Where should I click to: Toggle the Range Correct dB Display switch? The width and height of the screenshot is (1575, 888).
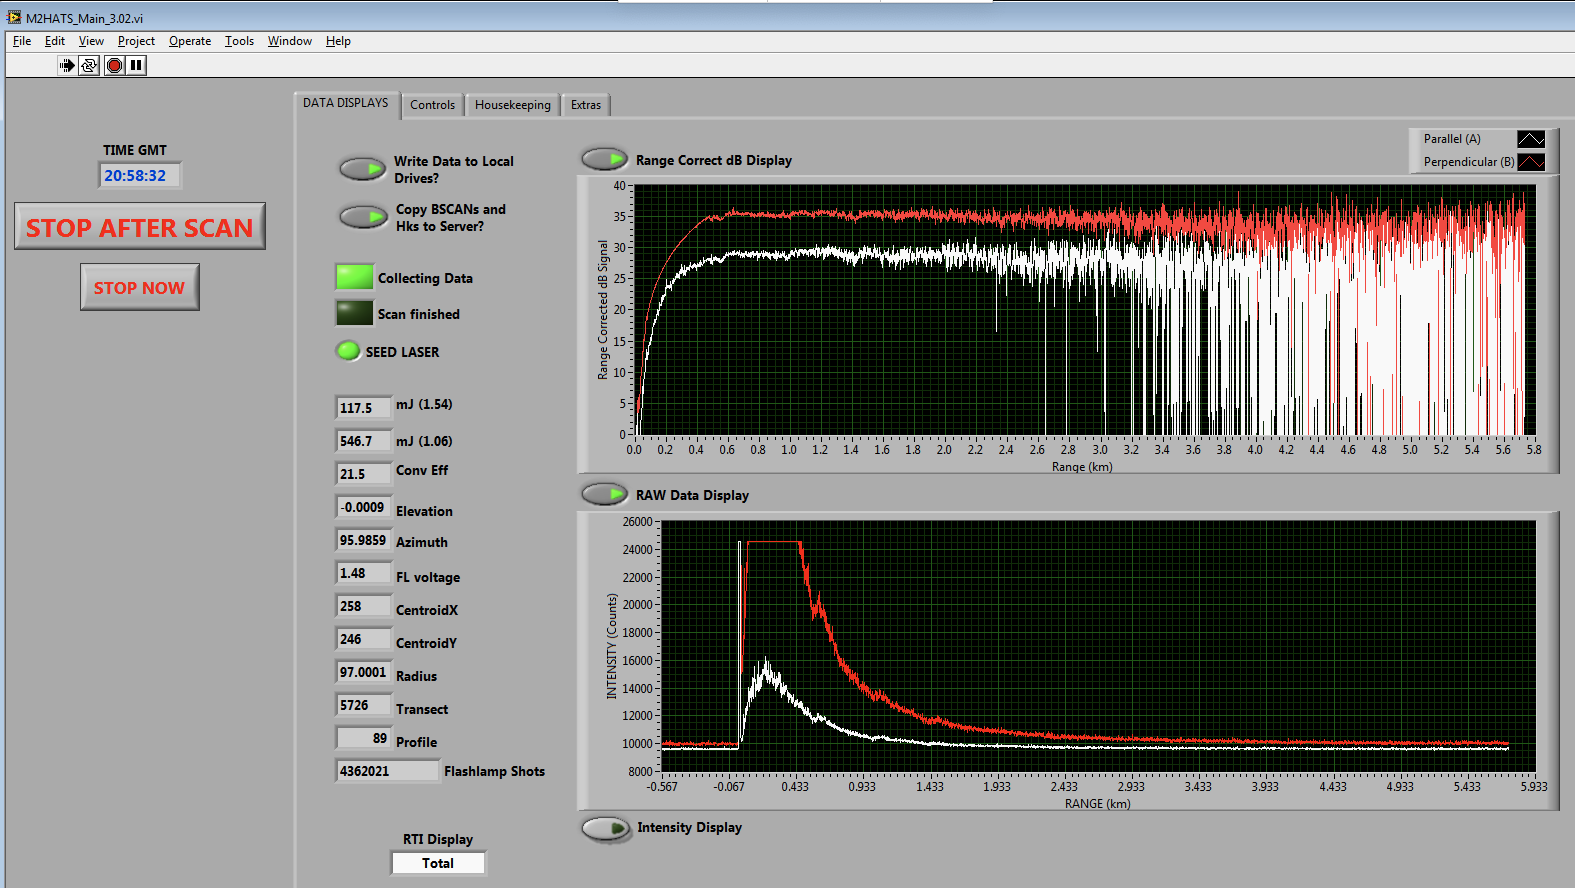point(604,159)
